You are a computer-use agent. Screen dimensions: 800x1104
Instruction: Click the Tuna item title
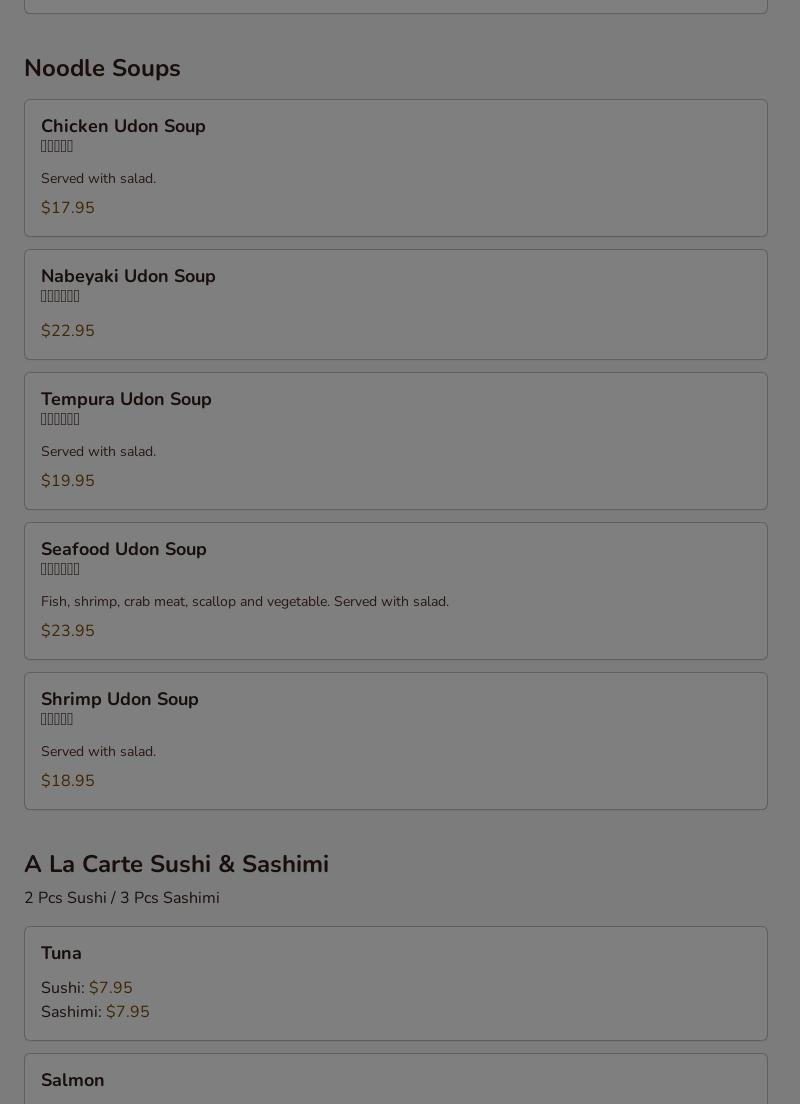click(x=61, y=954)
